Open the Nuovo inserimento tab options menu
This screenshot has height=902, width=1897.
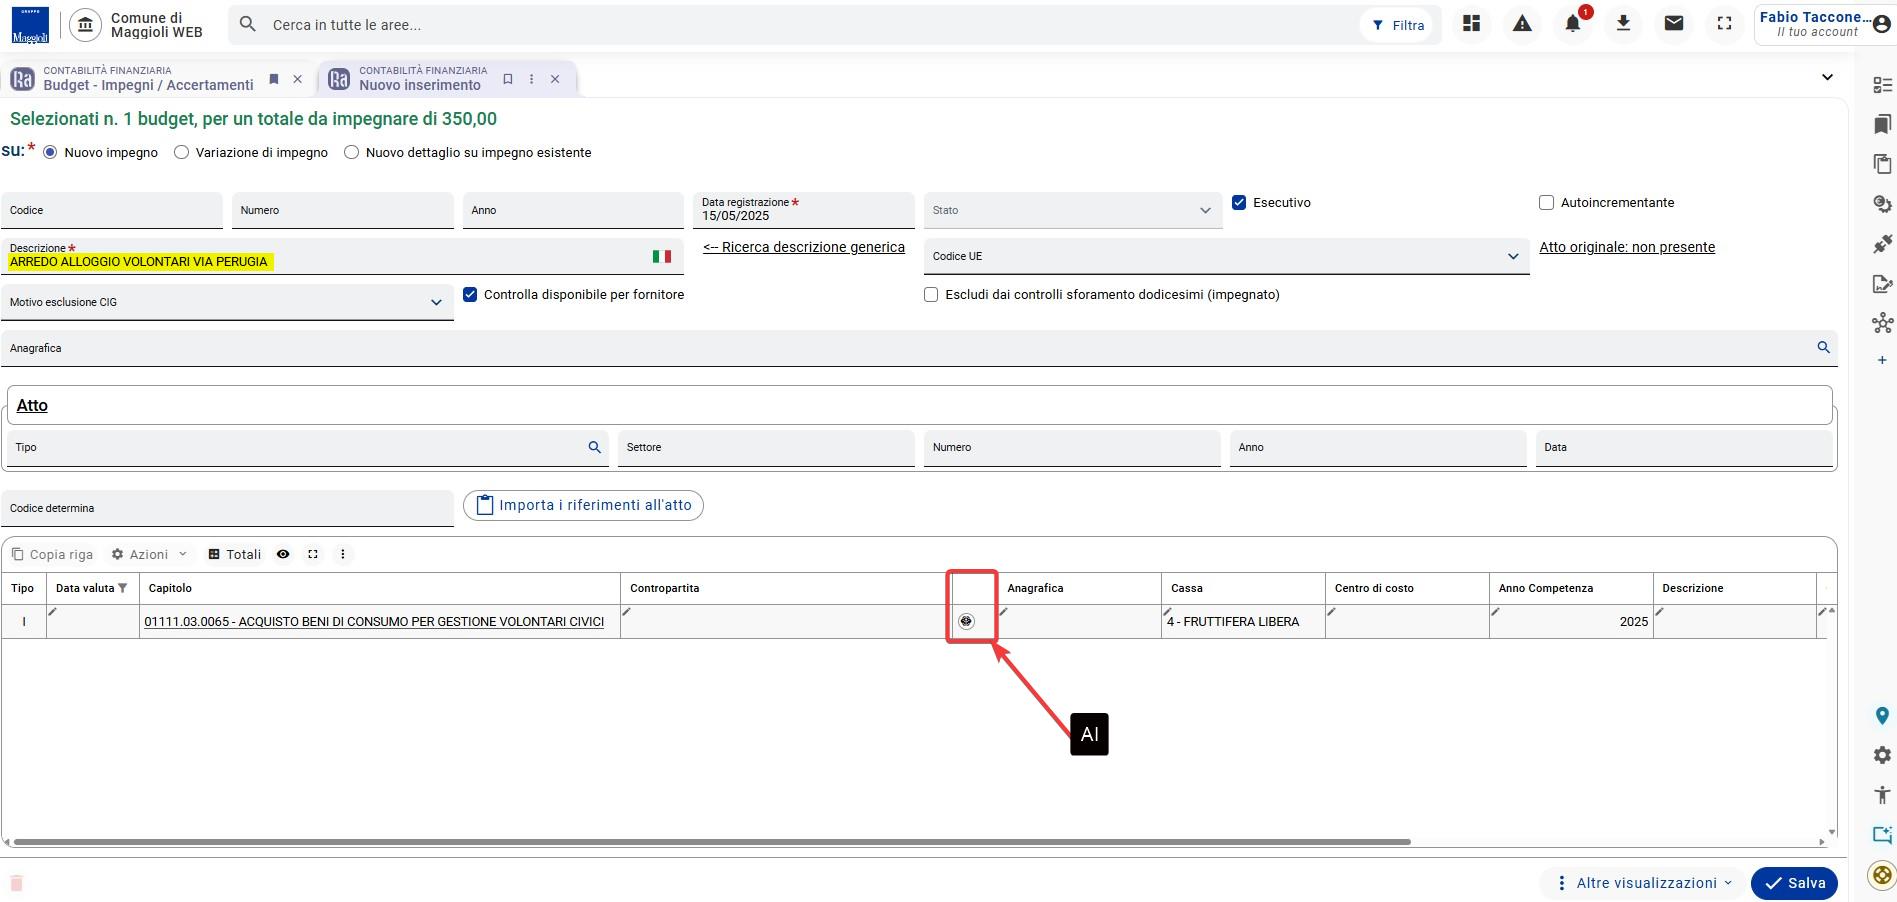(x=531, y=79)
